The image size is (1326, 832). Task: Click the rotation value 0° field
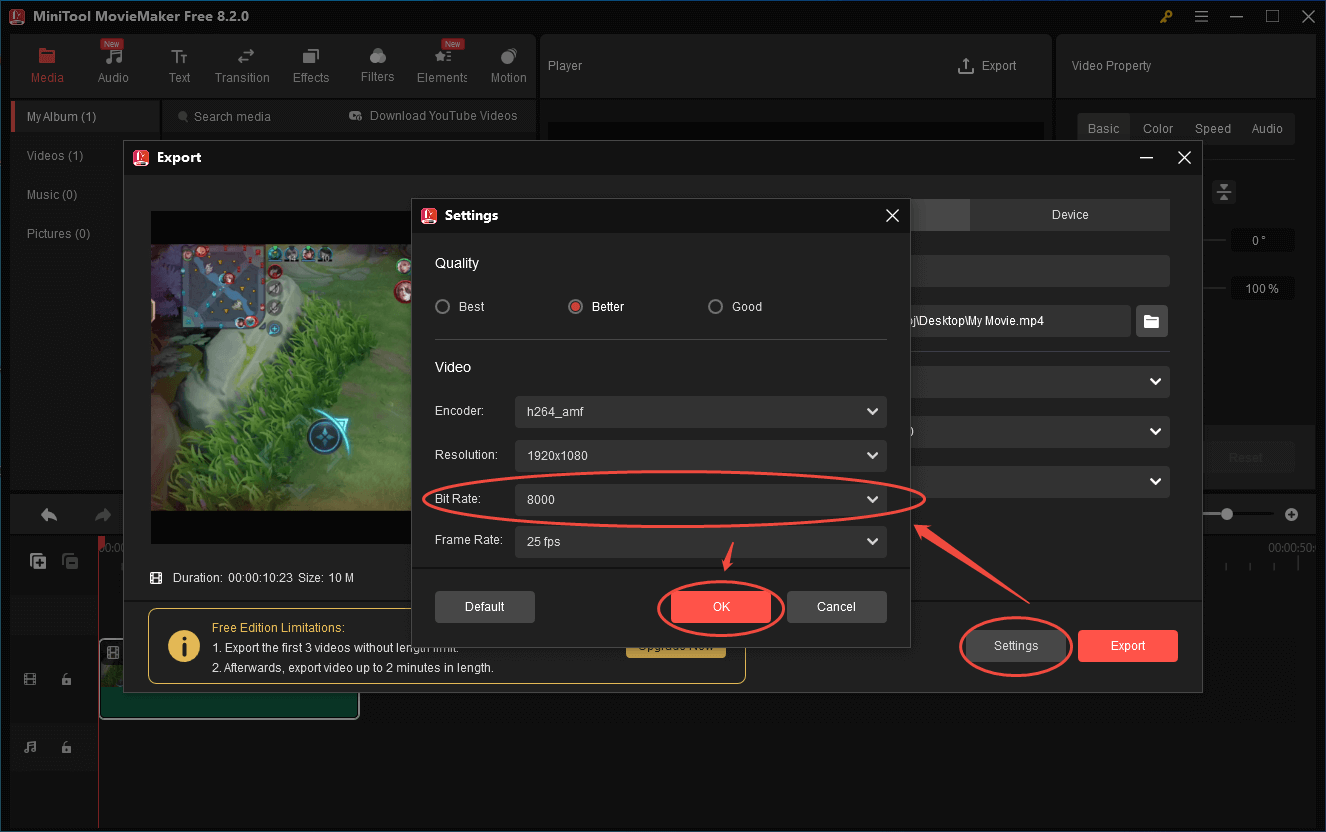1262,240
